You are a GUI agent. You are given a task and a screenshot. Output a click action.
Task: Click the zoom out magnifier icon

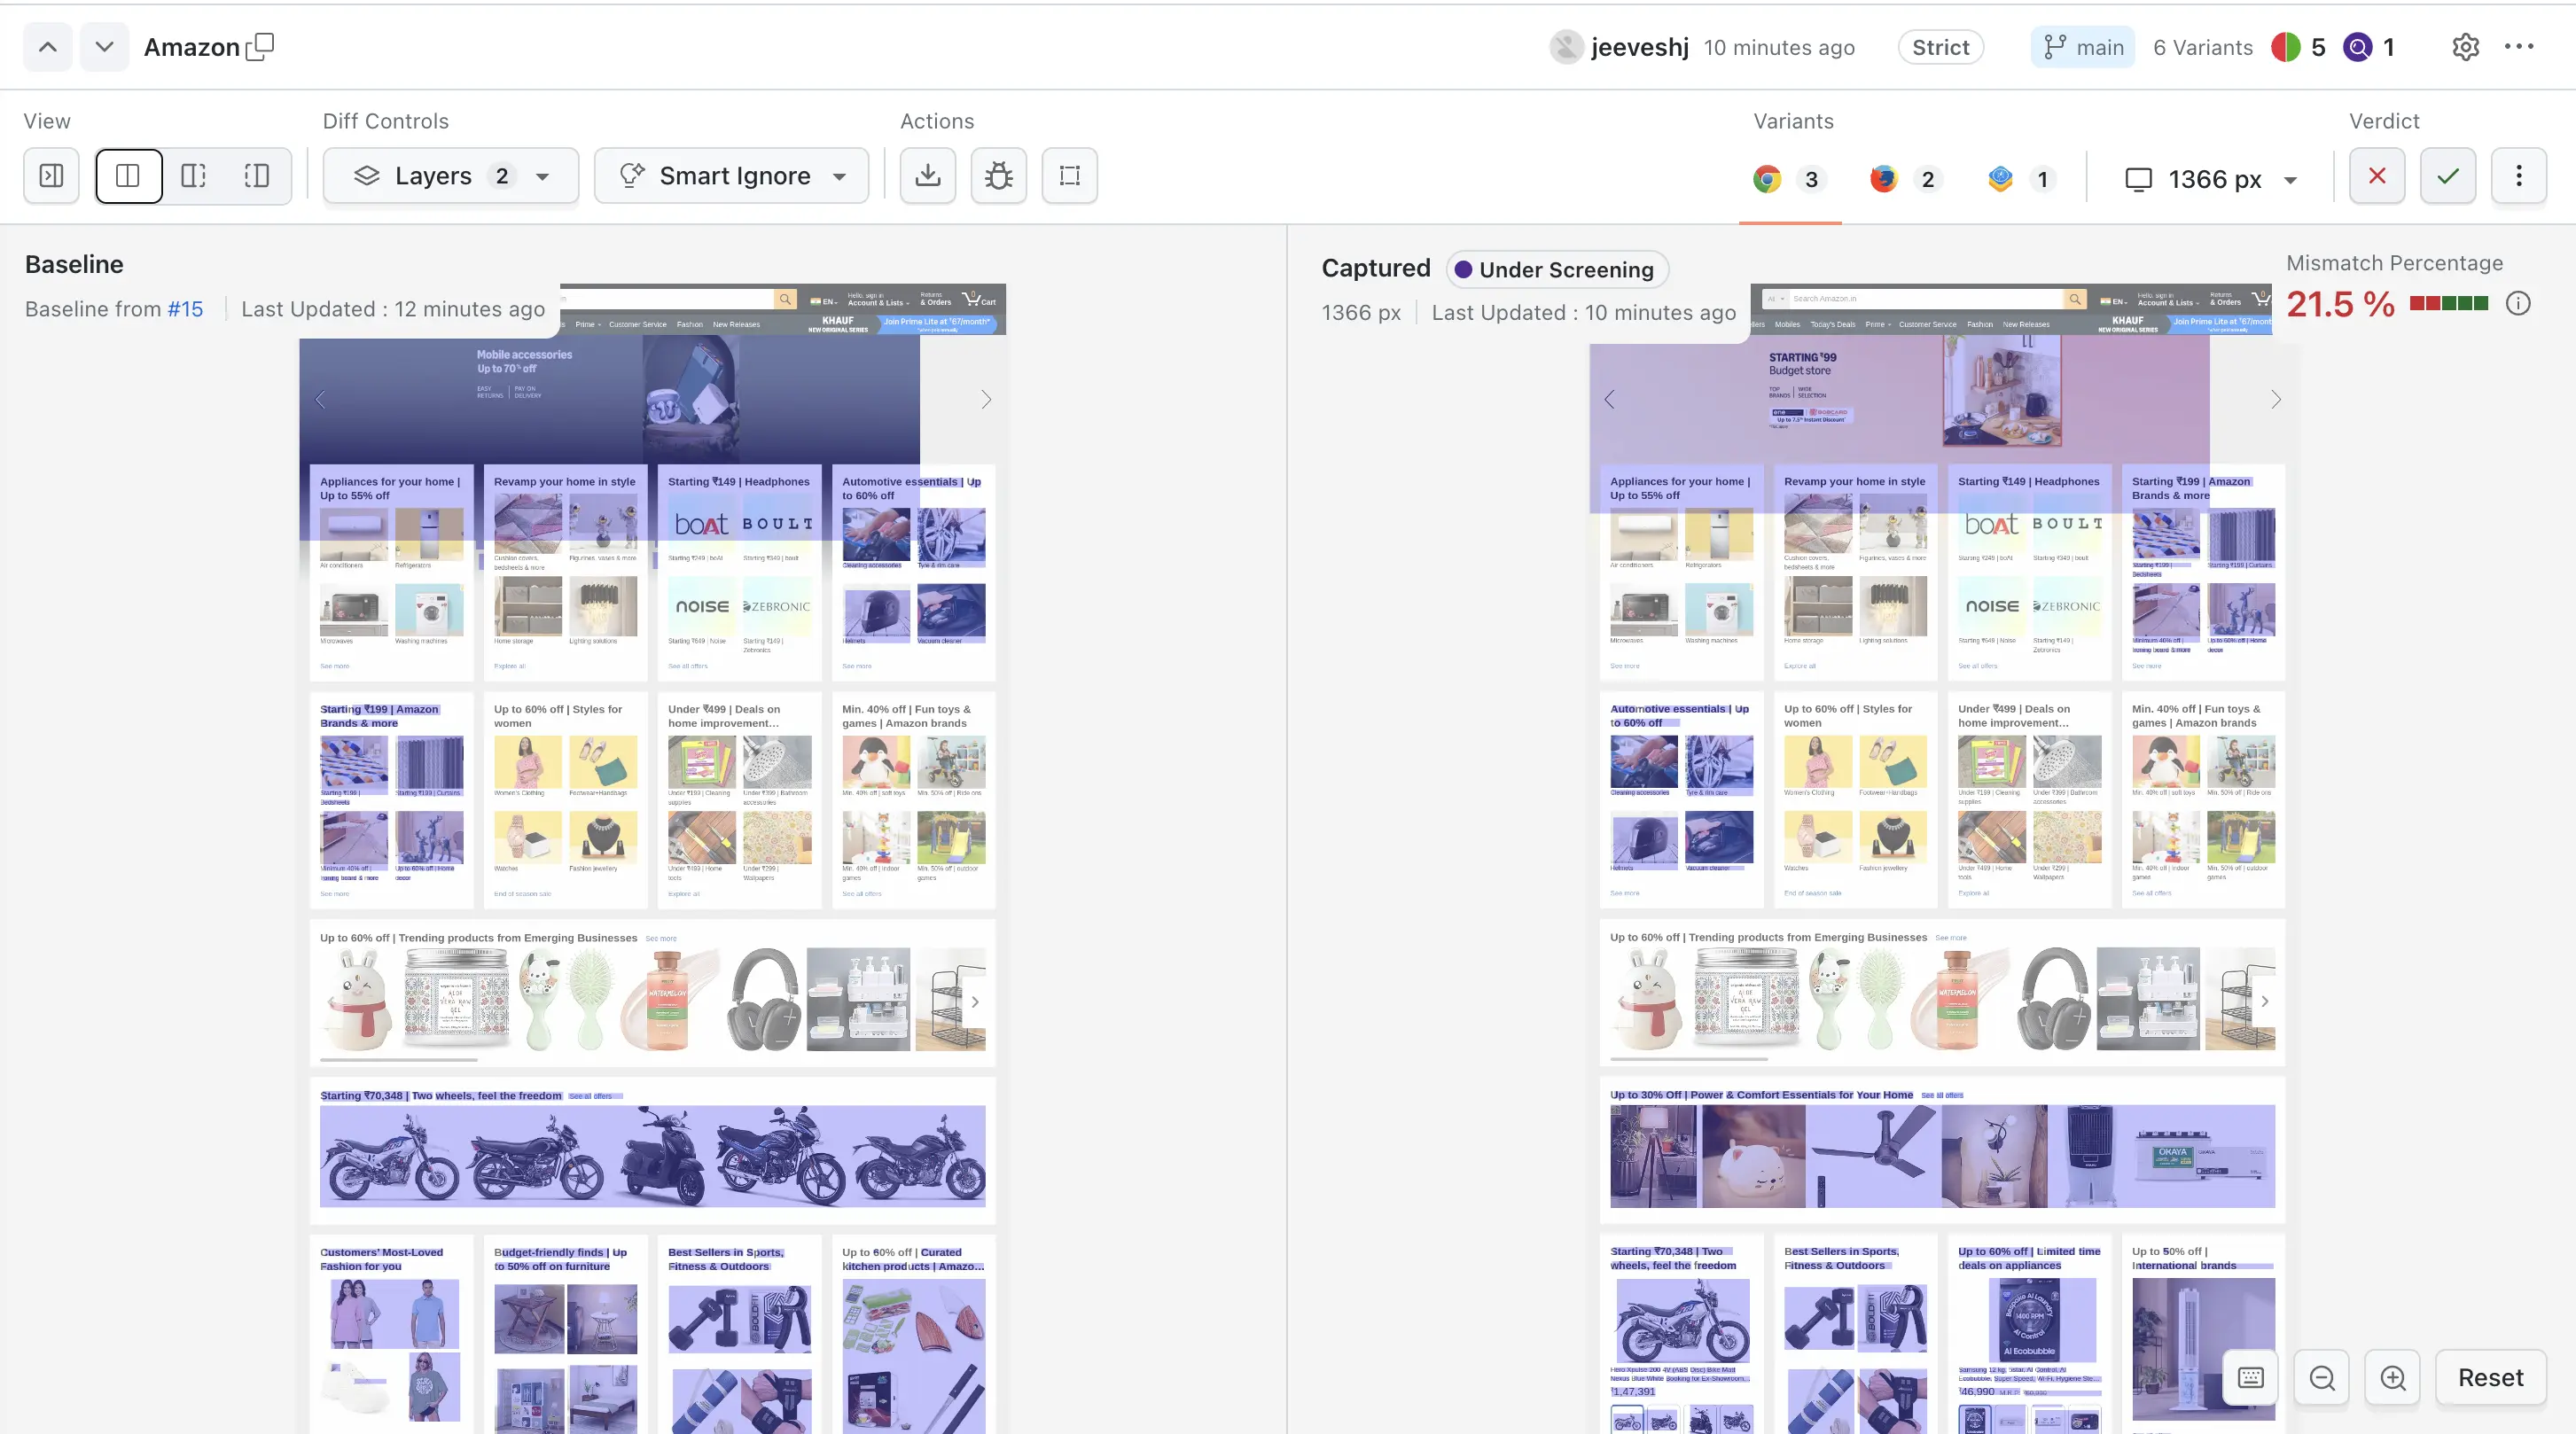(x=2322, y=1377)
